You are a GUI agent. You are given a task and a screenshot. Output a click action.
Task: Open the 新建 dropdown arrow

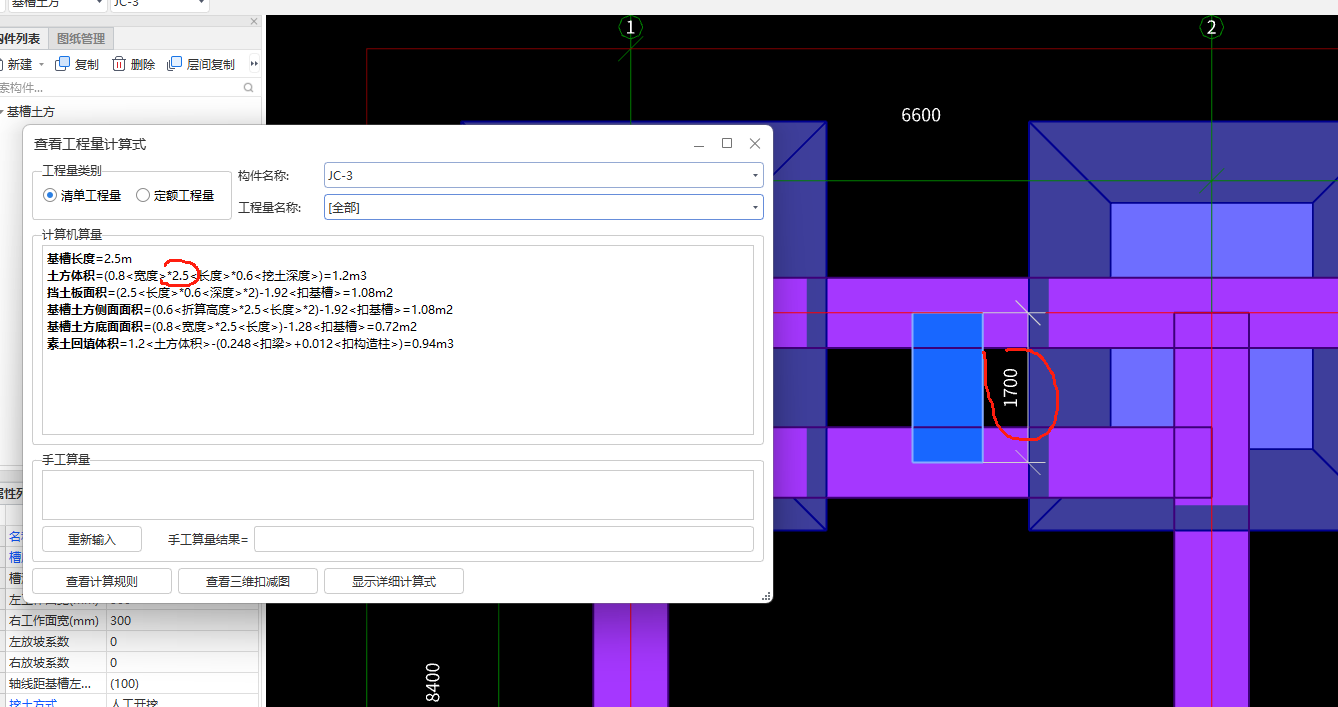pos(41,64)
